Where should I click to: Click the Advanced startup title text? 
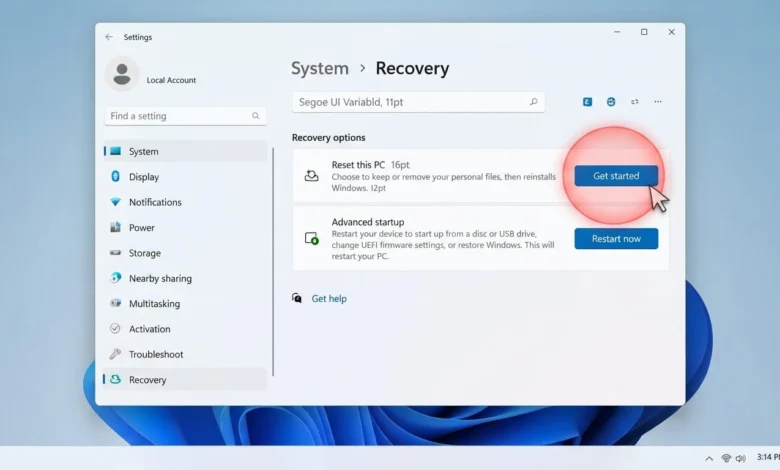(368, 222)
